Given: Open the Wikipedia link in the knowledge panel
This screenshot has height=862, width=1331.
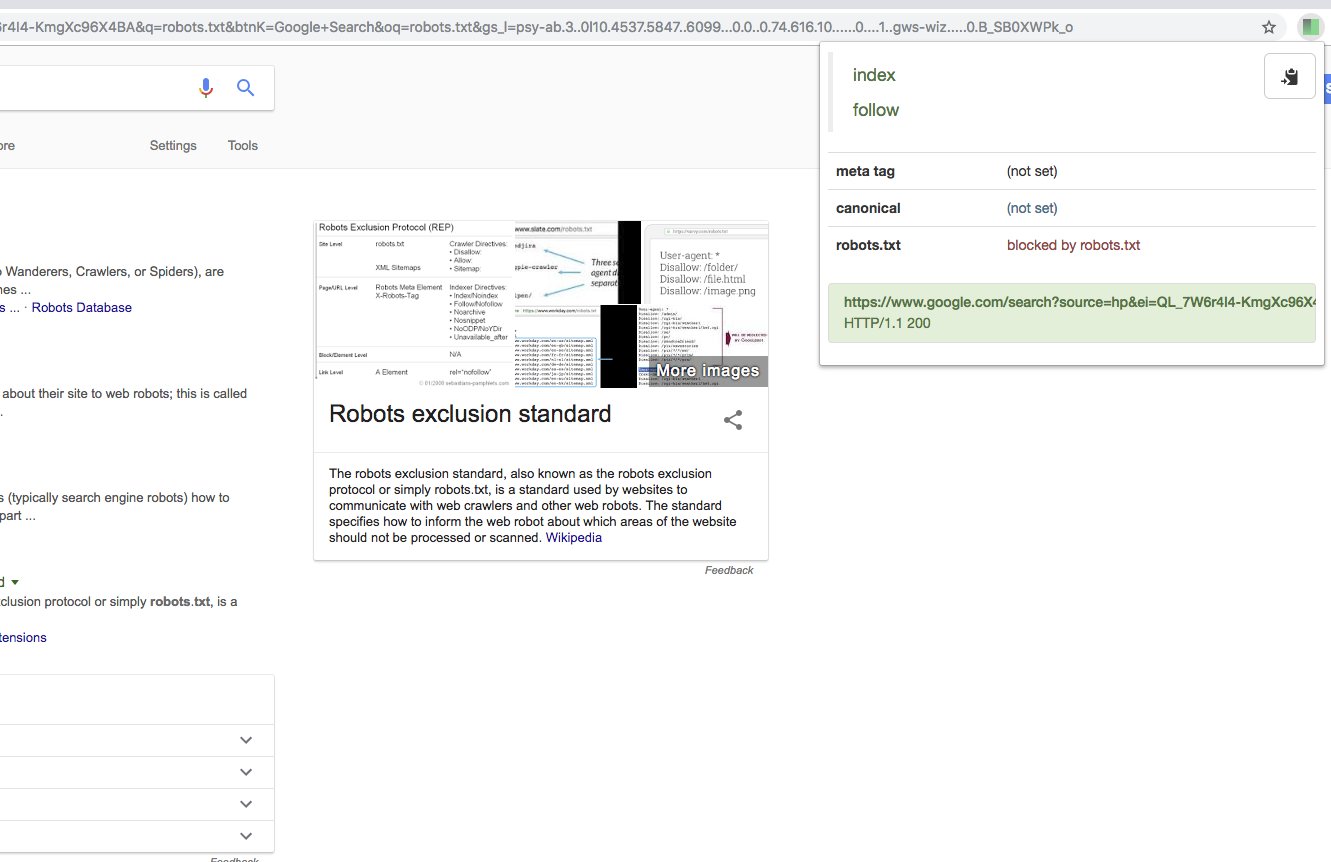Looking at the screenshot, I should (574, 537).
